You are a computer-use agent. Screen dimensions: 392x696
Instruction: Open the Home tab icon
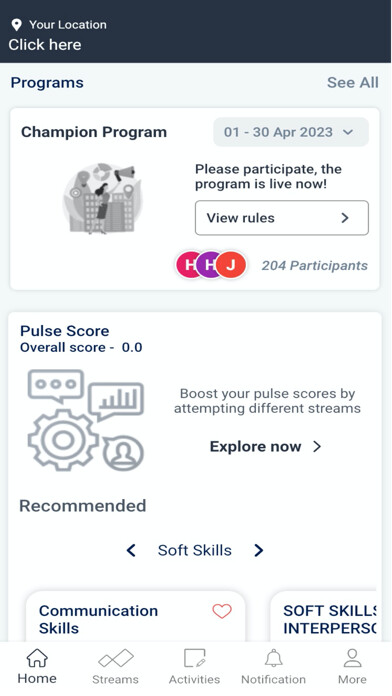tap(37, 658)
